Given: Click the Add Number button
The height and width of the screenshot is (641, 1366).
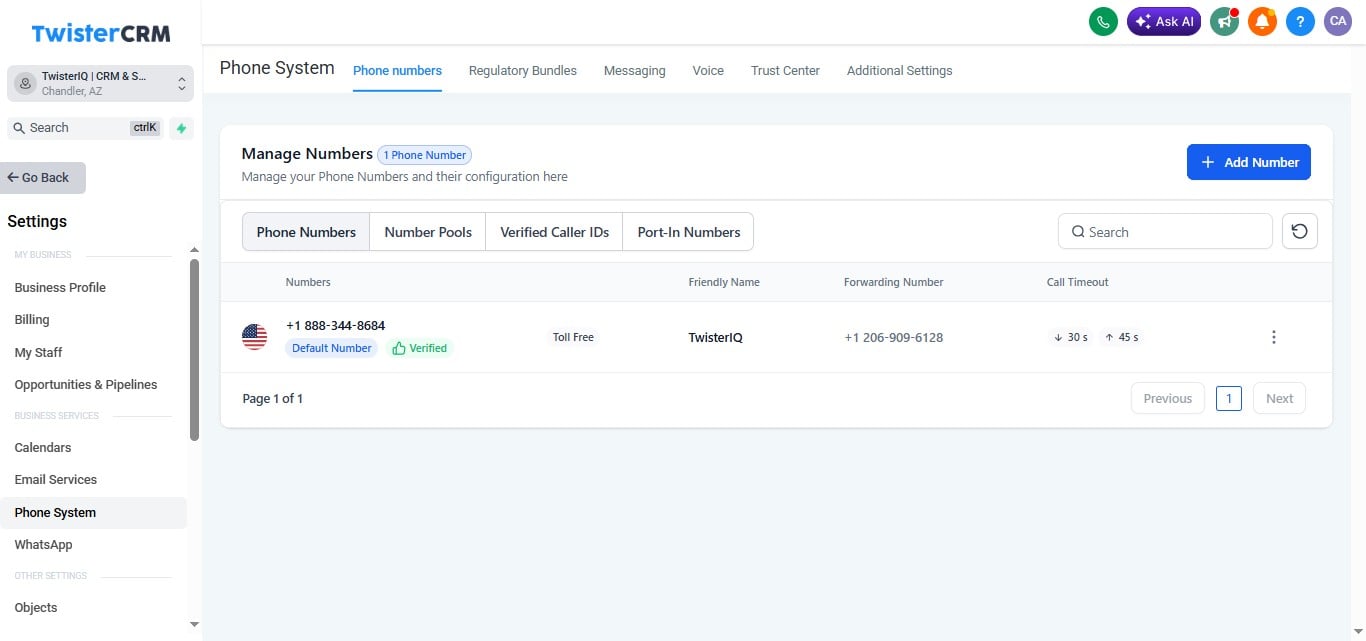Looking at the screenshot, I should point(1248,162).
